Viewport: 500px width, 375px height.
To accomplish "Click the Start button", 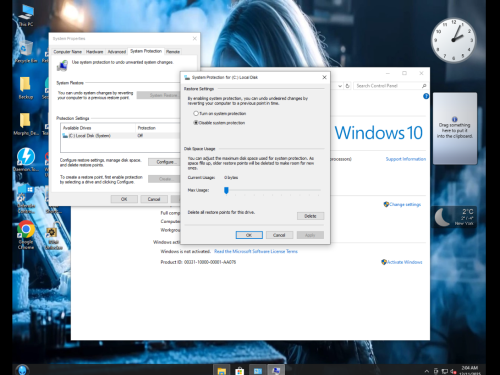I will click(23, 370).
